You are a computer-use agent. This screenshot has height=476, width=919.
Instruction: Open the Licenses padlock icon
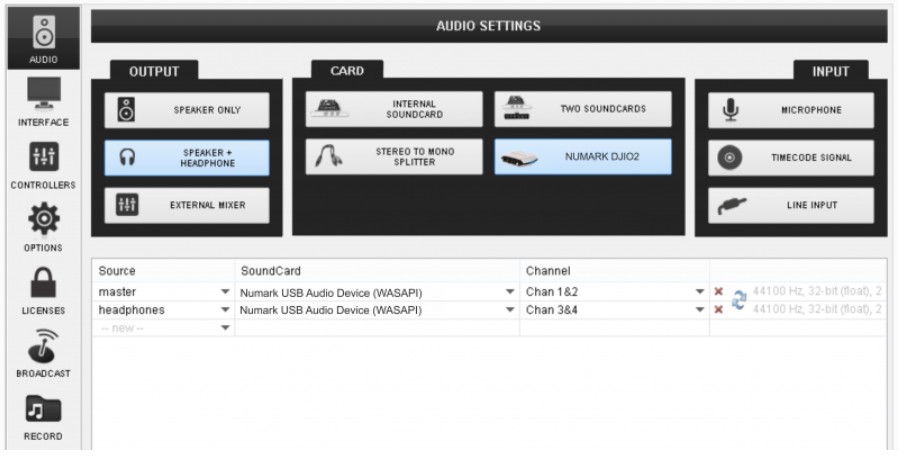[x=43, y=290]
